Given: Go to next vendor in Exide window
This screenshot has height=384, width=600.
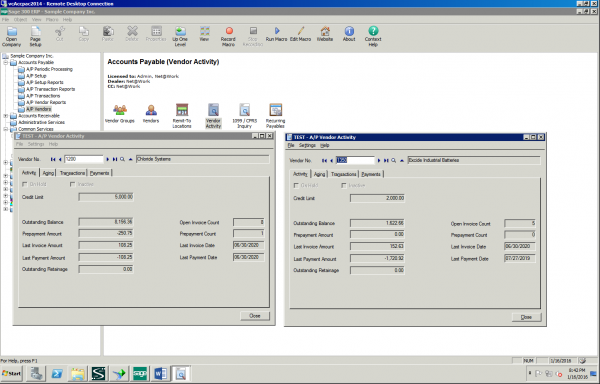Looking at the screenshot, I should point(379,160).
